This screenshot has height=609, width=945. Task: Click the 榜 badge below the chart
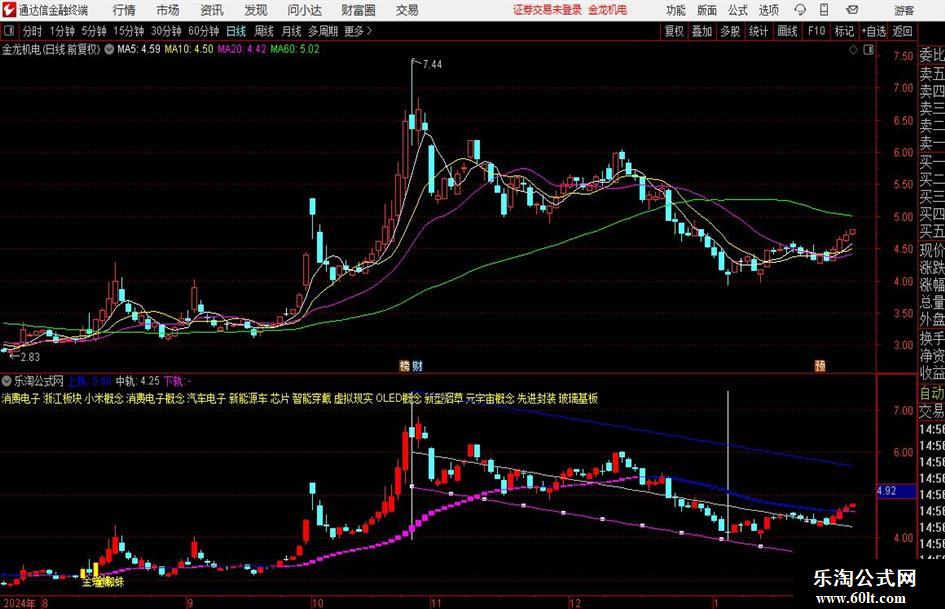click(x=404, y=365)
